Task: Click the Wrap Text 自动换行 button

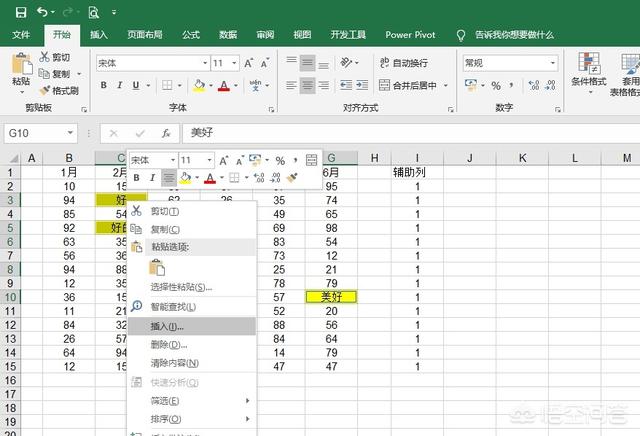Action: tap(404, 63)
